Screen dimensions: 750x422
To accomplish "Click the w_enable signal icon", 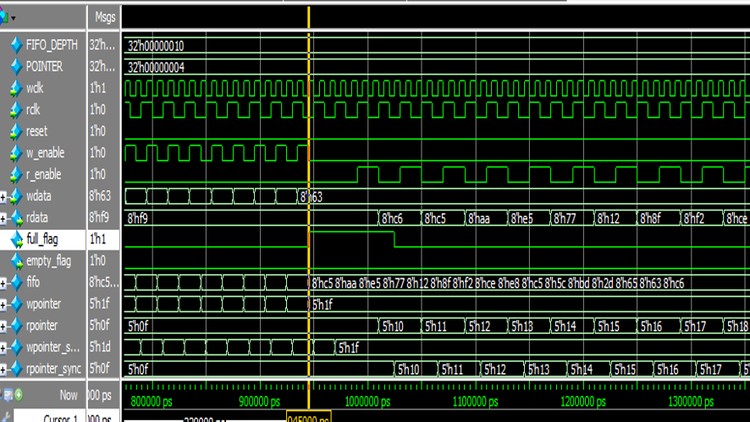I will tap(16, 152).
